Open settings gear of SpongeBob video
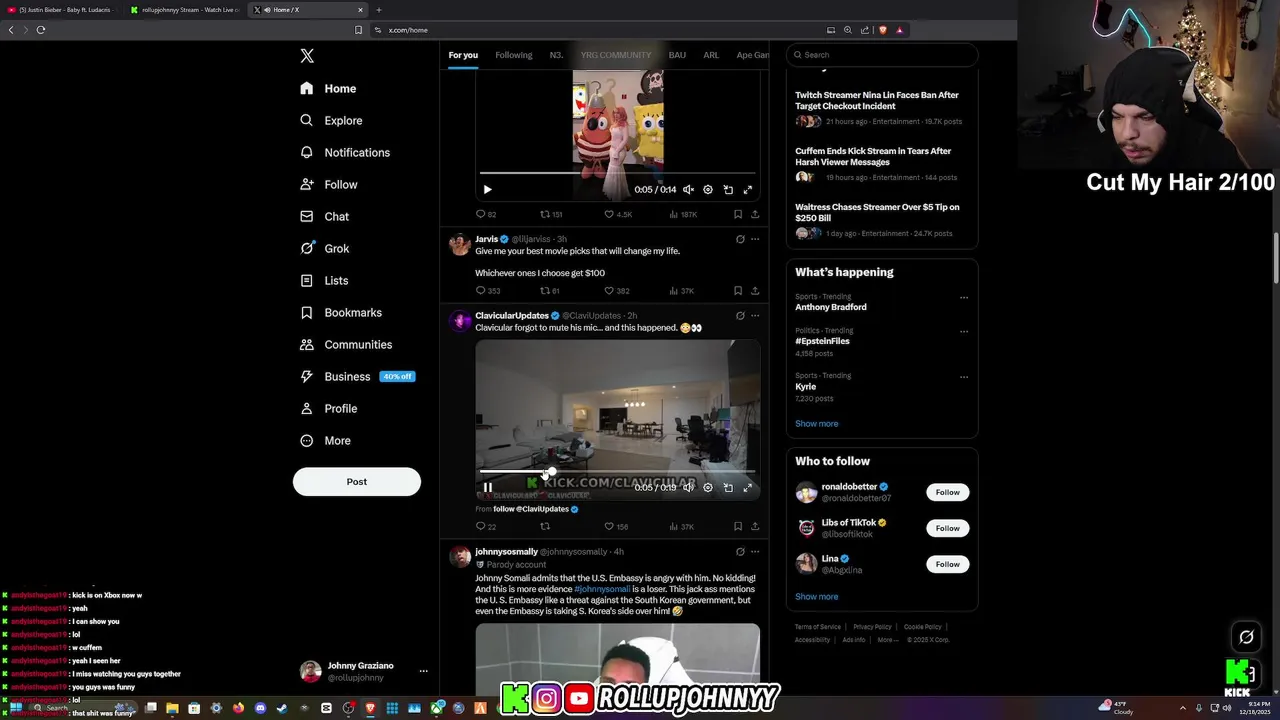The width and height of the screenshot is (1280, 720). point(708,189)
